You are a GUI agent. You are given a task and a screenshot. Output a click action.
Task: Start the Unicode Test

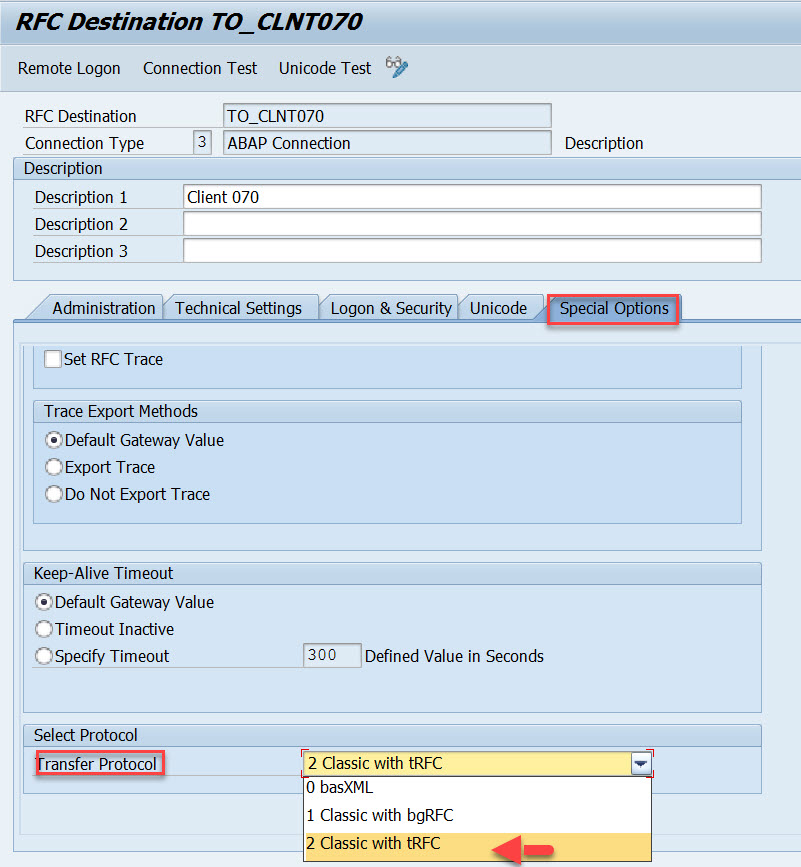(x=325, y=68)
